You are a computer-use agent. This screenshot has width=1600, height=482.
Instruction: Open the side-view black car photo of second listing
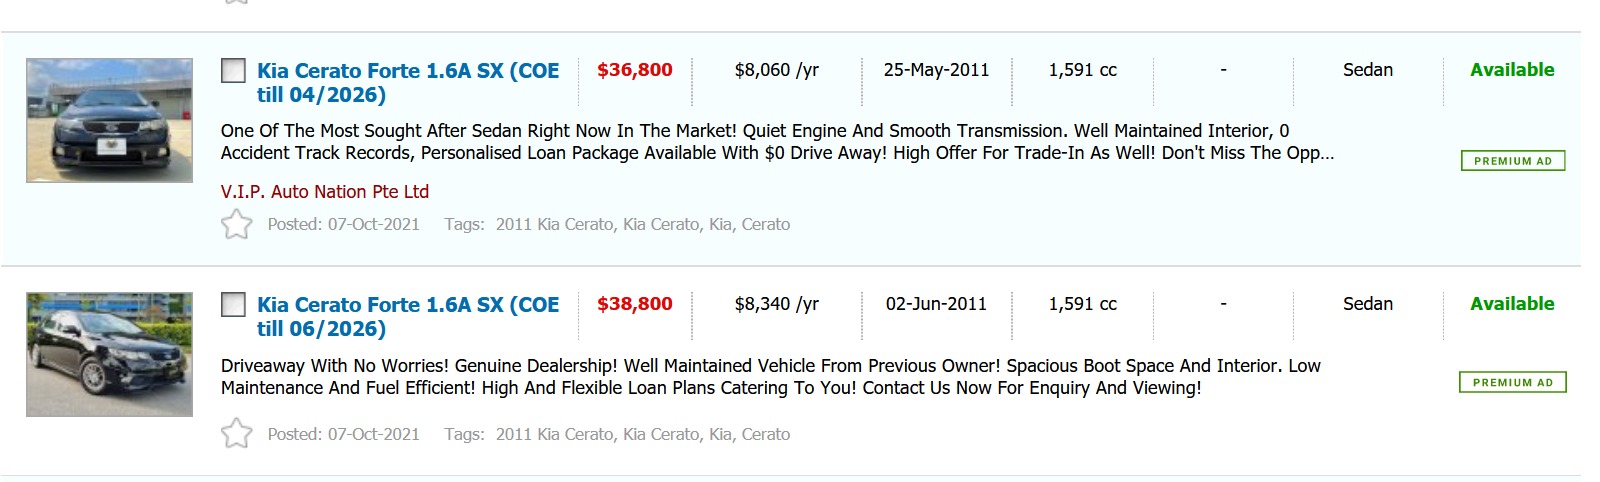point(109,354)
